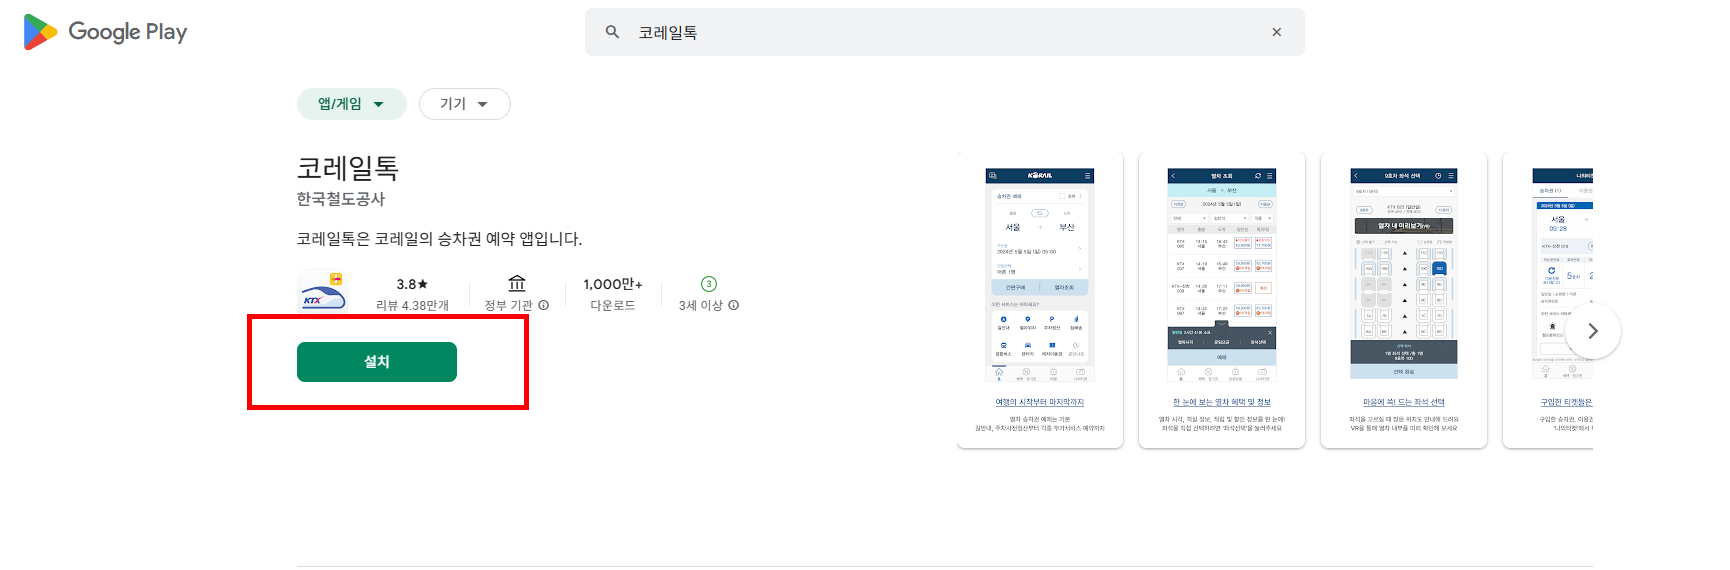View the 3.8 star rating
The width and height of the screenshot is (1730, 570).
(412, 284)
